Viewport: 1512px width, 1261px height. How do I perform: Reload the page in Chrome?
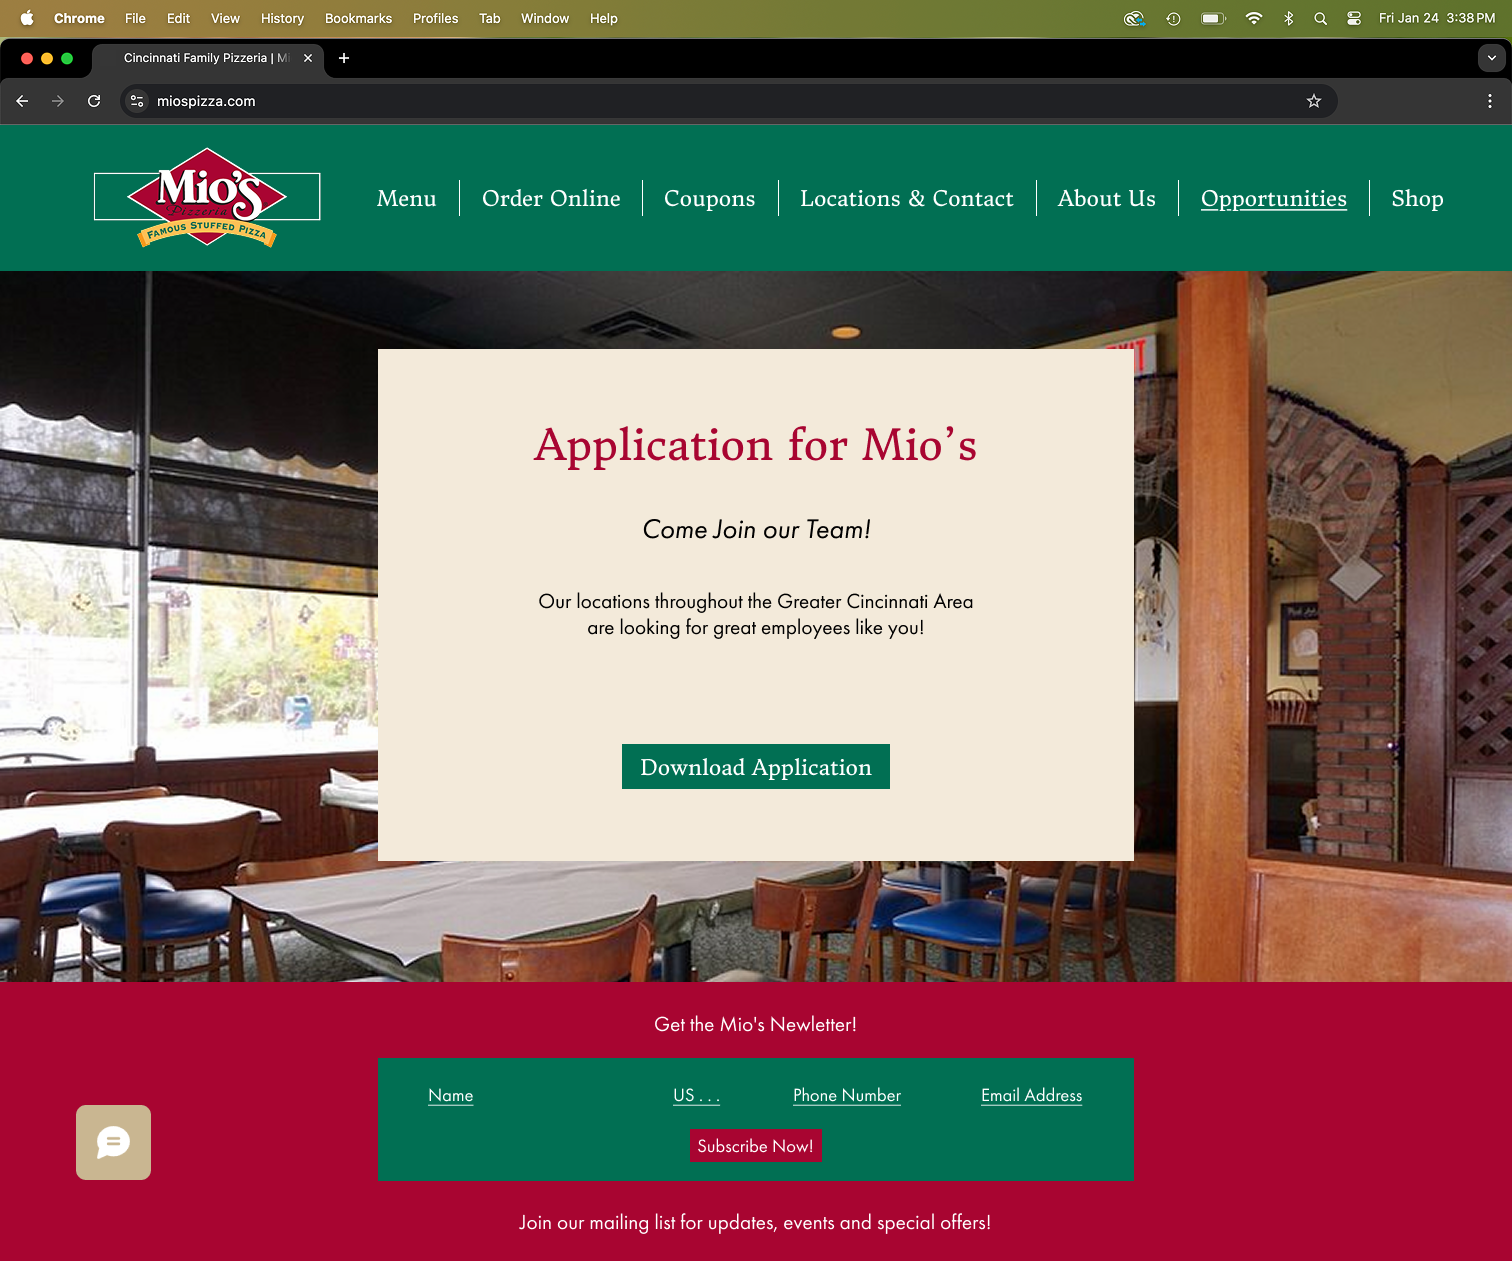(94, 101)
